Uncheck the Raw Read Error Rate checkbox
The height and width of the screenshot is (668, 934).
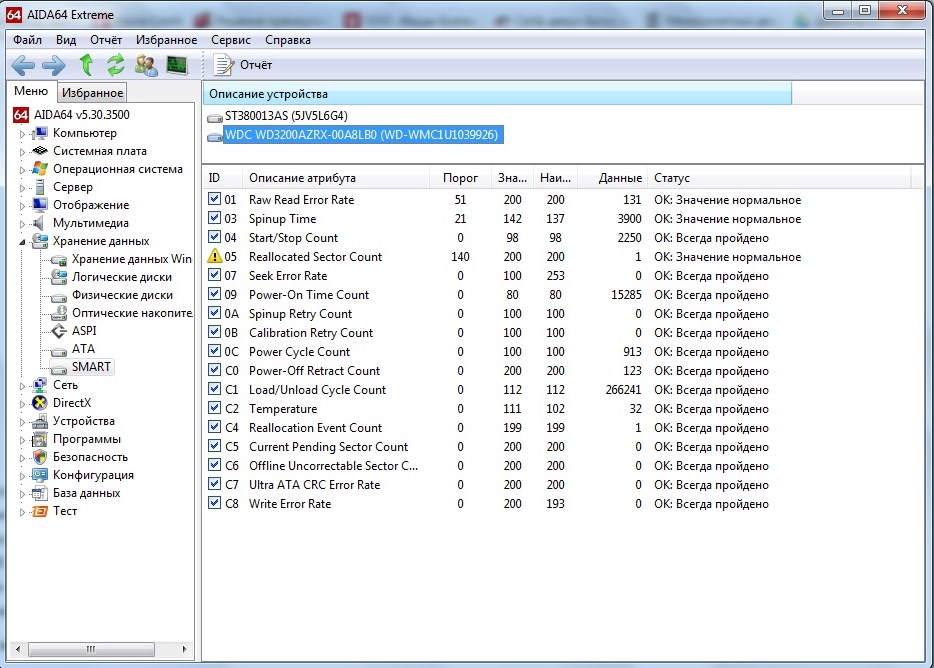pyautogui.click(x=214, y=199)
